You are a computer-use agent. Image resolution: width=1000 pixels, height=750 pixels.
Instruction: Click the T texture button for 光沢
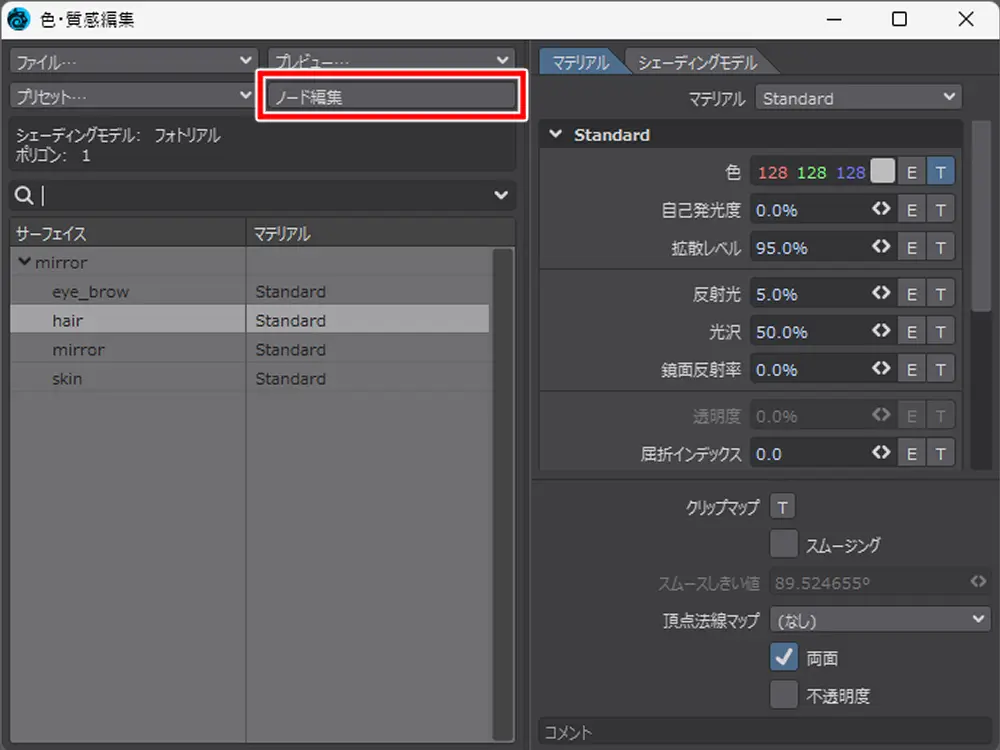tap(940, 332)
